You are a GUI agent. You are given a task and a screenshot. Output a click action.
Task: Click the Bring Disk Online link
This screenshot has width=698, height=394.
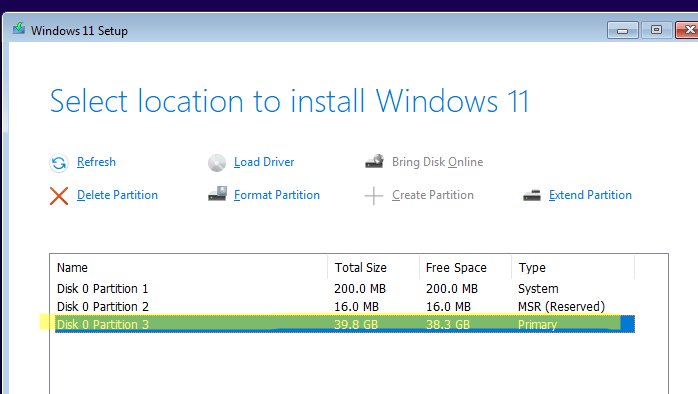[437, 162]
